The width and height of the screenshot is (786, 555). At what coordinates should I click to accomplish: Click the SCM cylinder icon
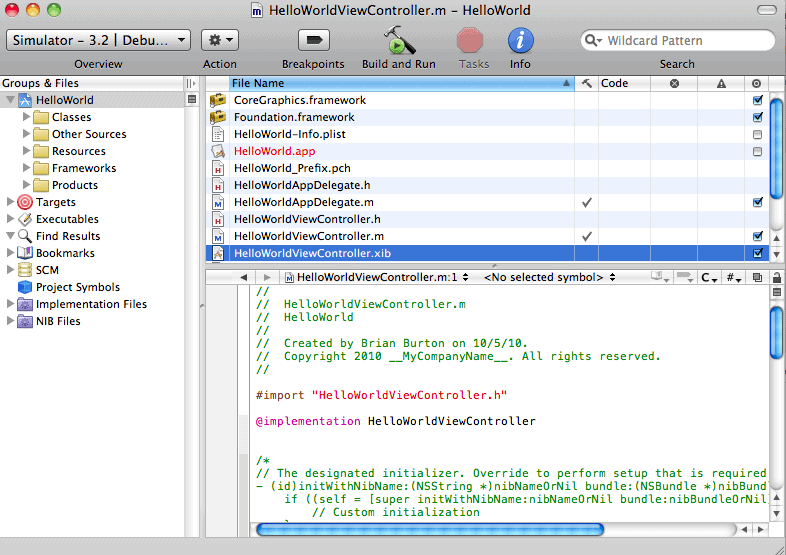coord(25,270)
